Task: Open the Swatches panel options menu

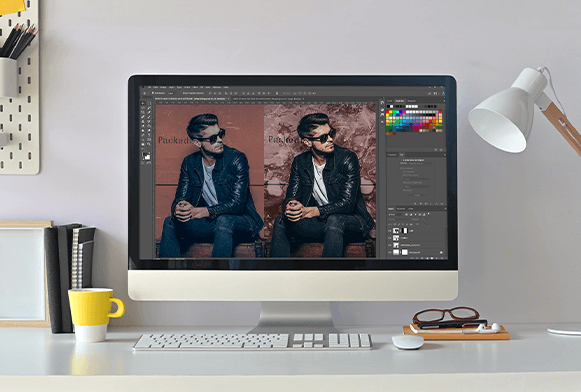Action: tap(444, 101)
